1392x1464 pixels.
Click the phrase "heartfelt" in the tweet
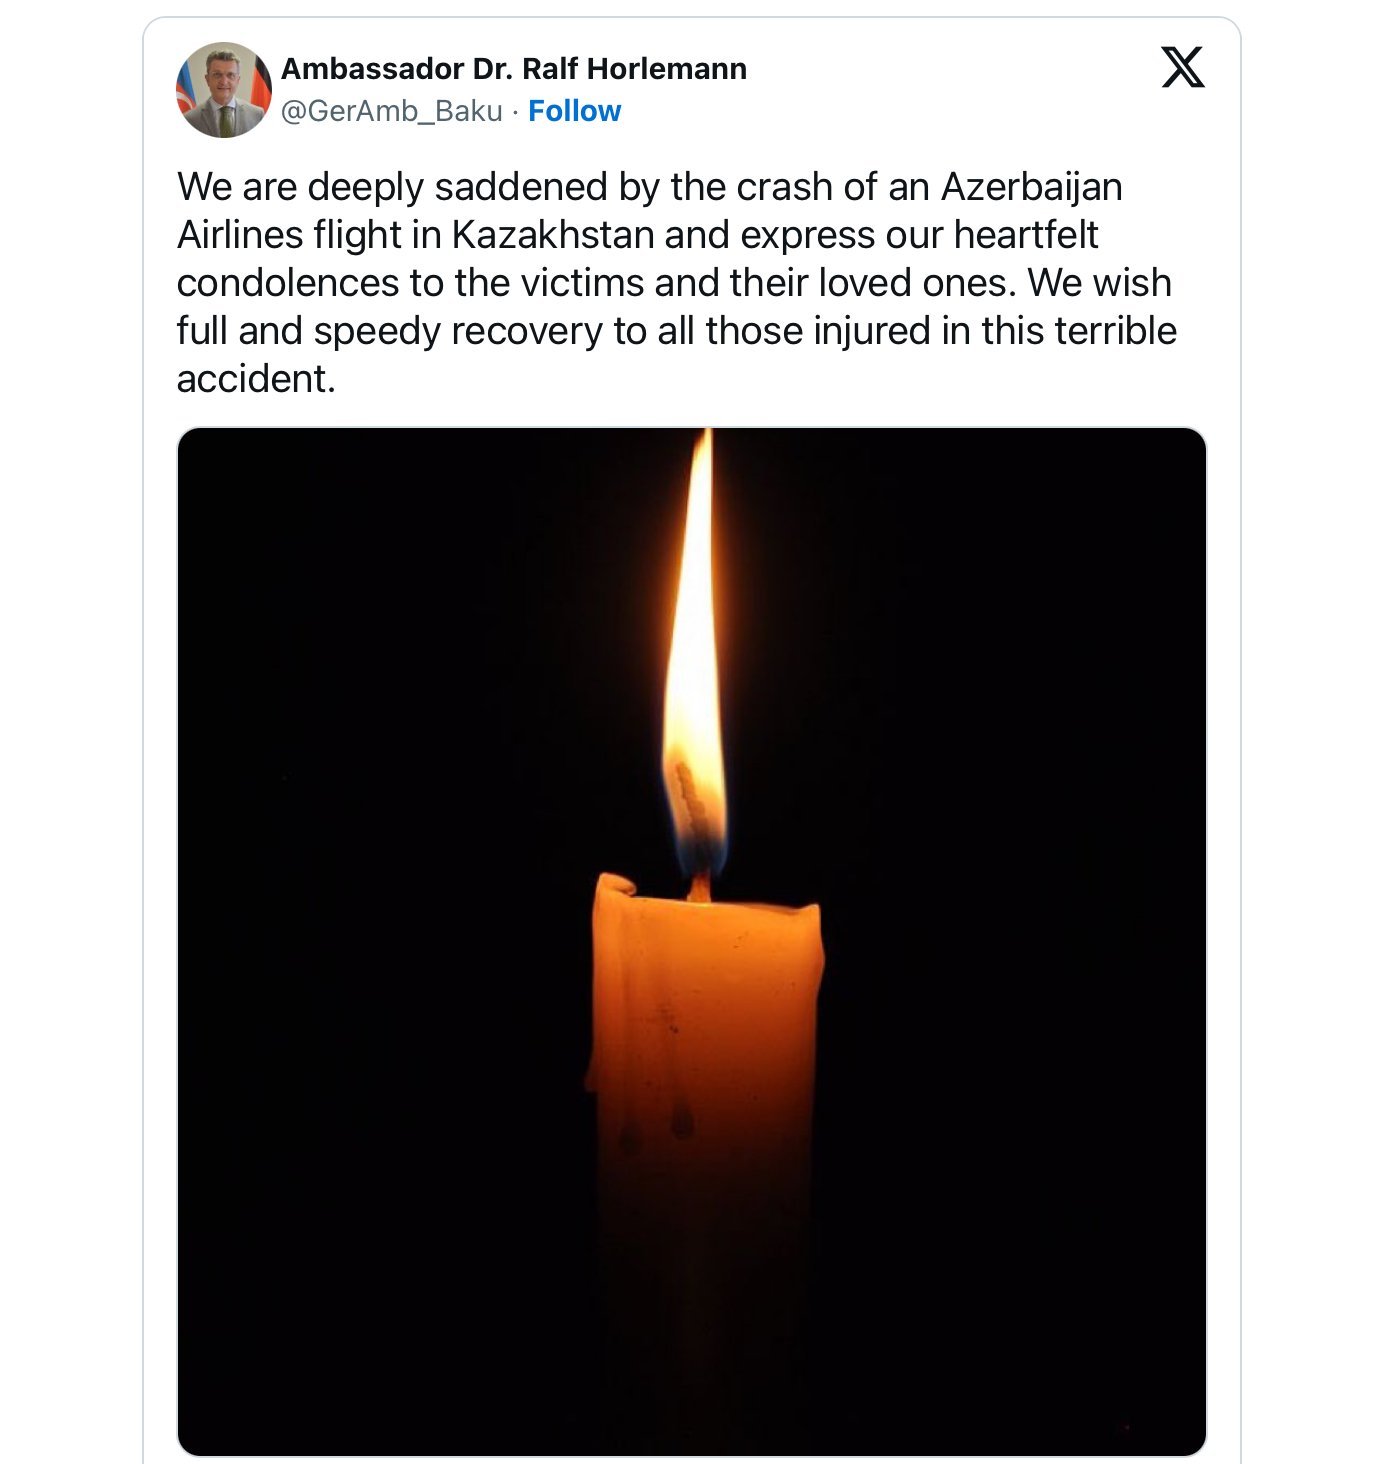pos(1026,235)
